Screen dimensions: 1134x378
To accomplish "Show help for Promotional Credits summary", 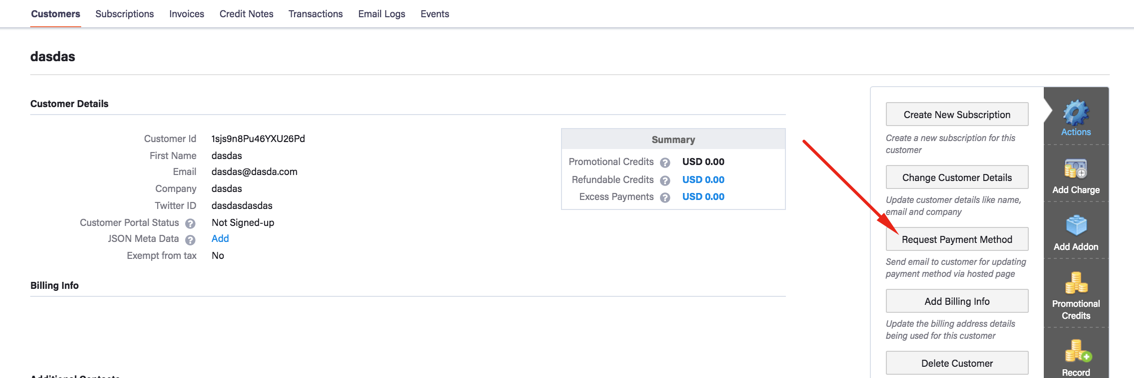I will [665, 163].
